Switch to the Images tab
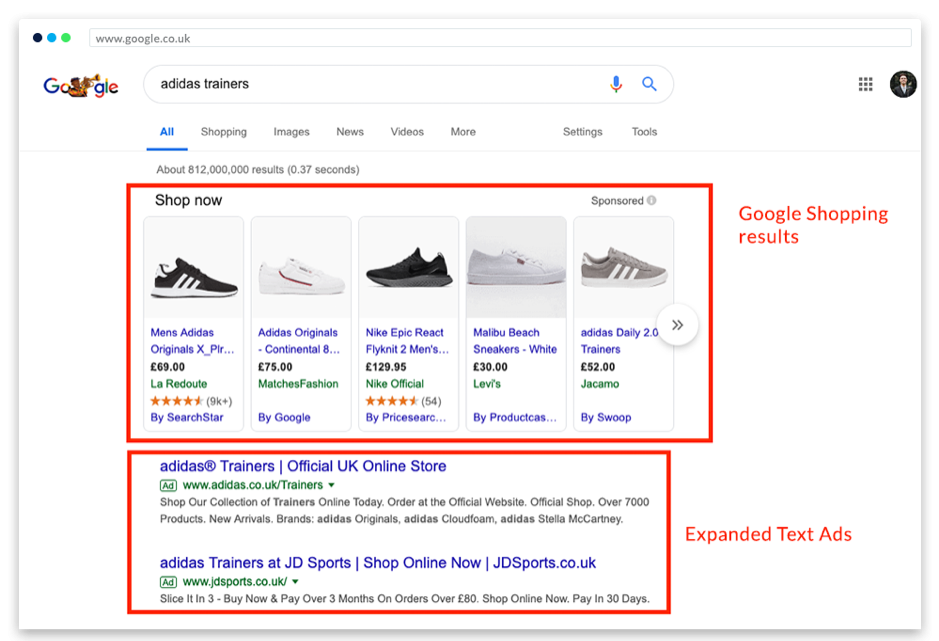939x641 pixels. (291, 132)
